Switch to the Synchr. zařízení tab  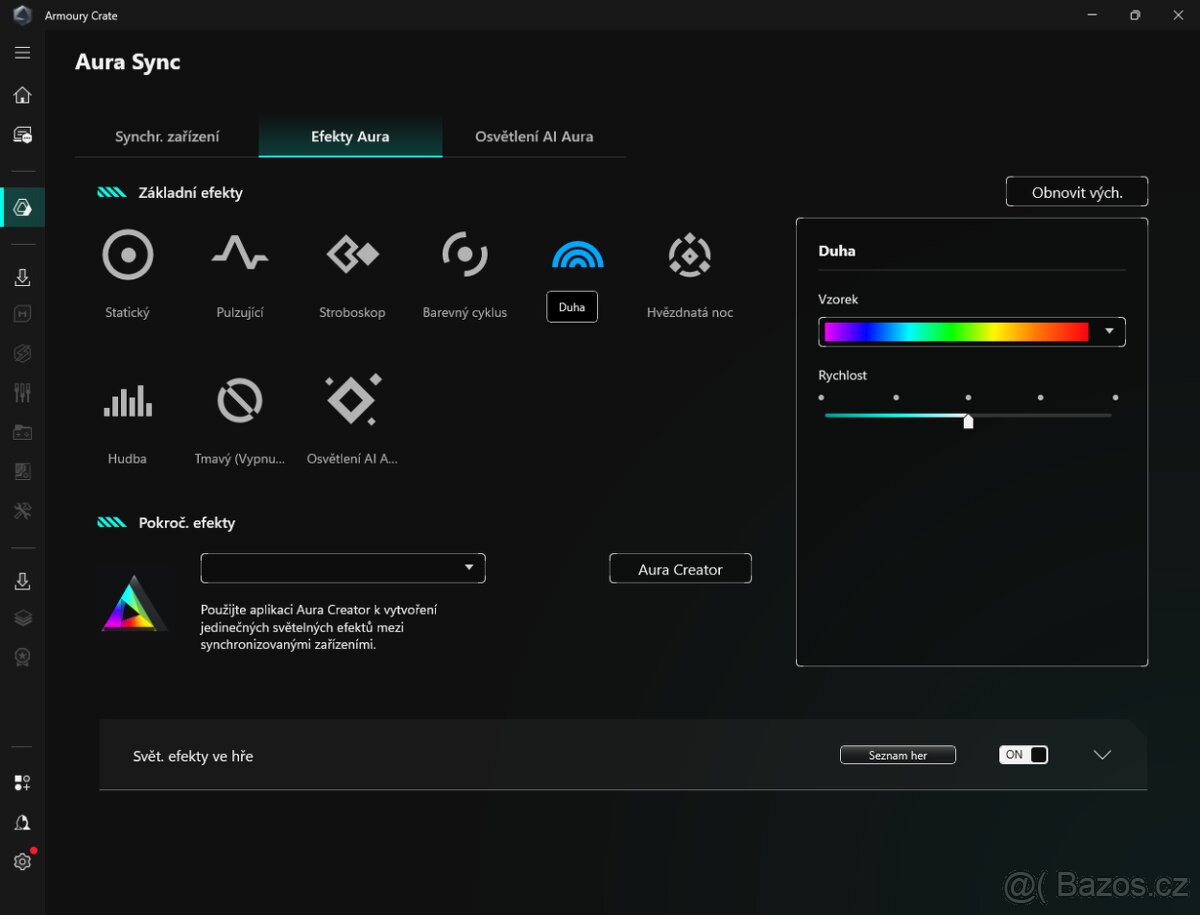[x=167, y=136]
